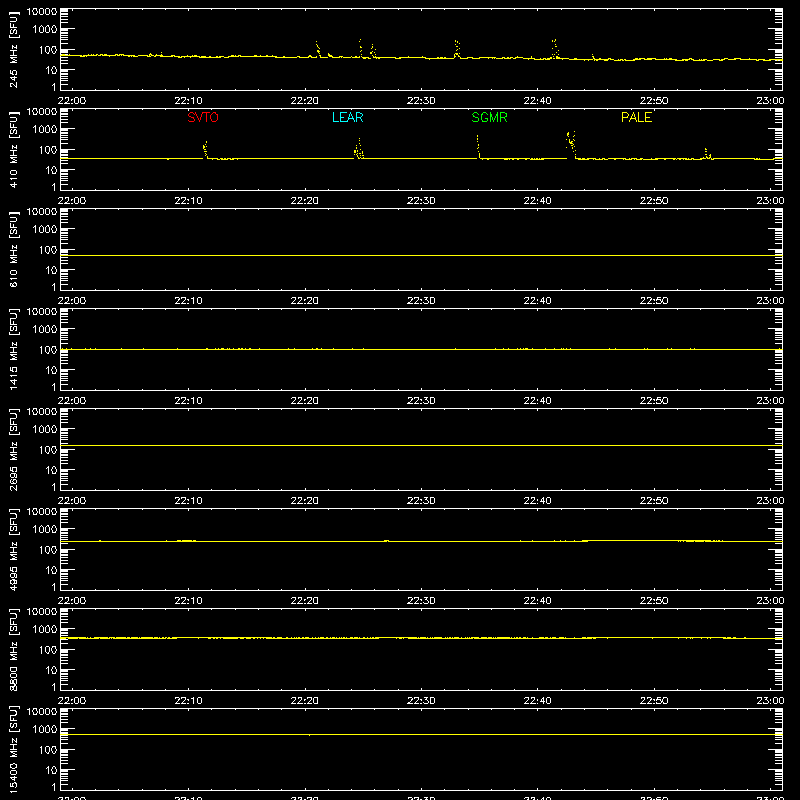Click the 22:40 tick label under 4995 MHz plot

tap(537, 601)
